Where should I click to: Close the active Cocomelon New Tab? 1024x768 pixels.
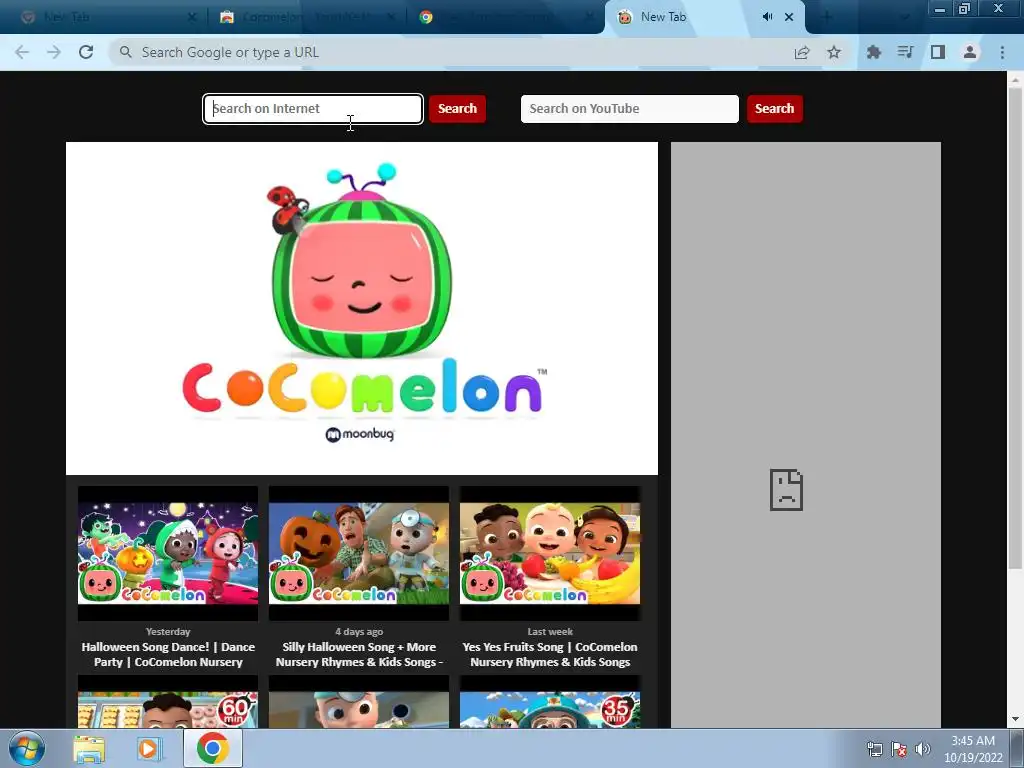point(789,17)
